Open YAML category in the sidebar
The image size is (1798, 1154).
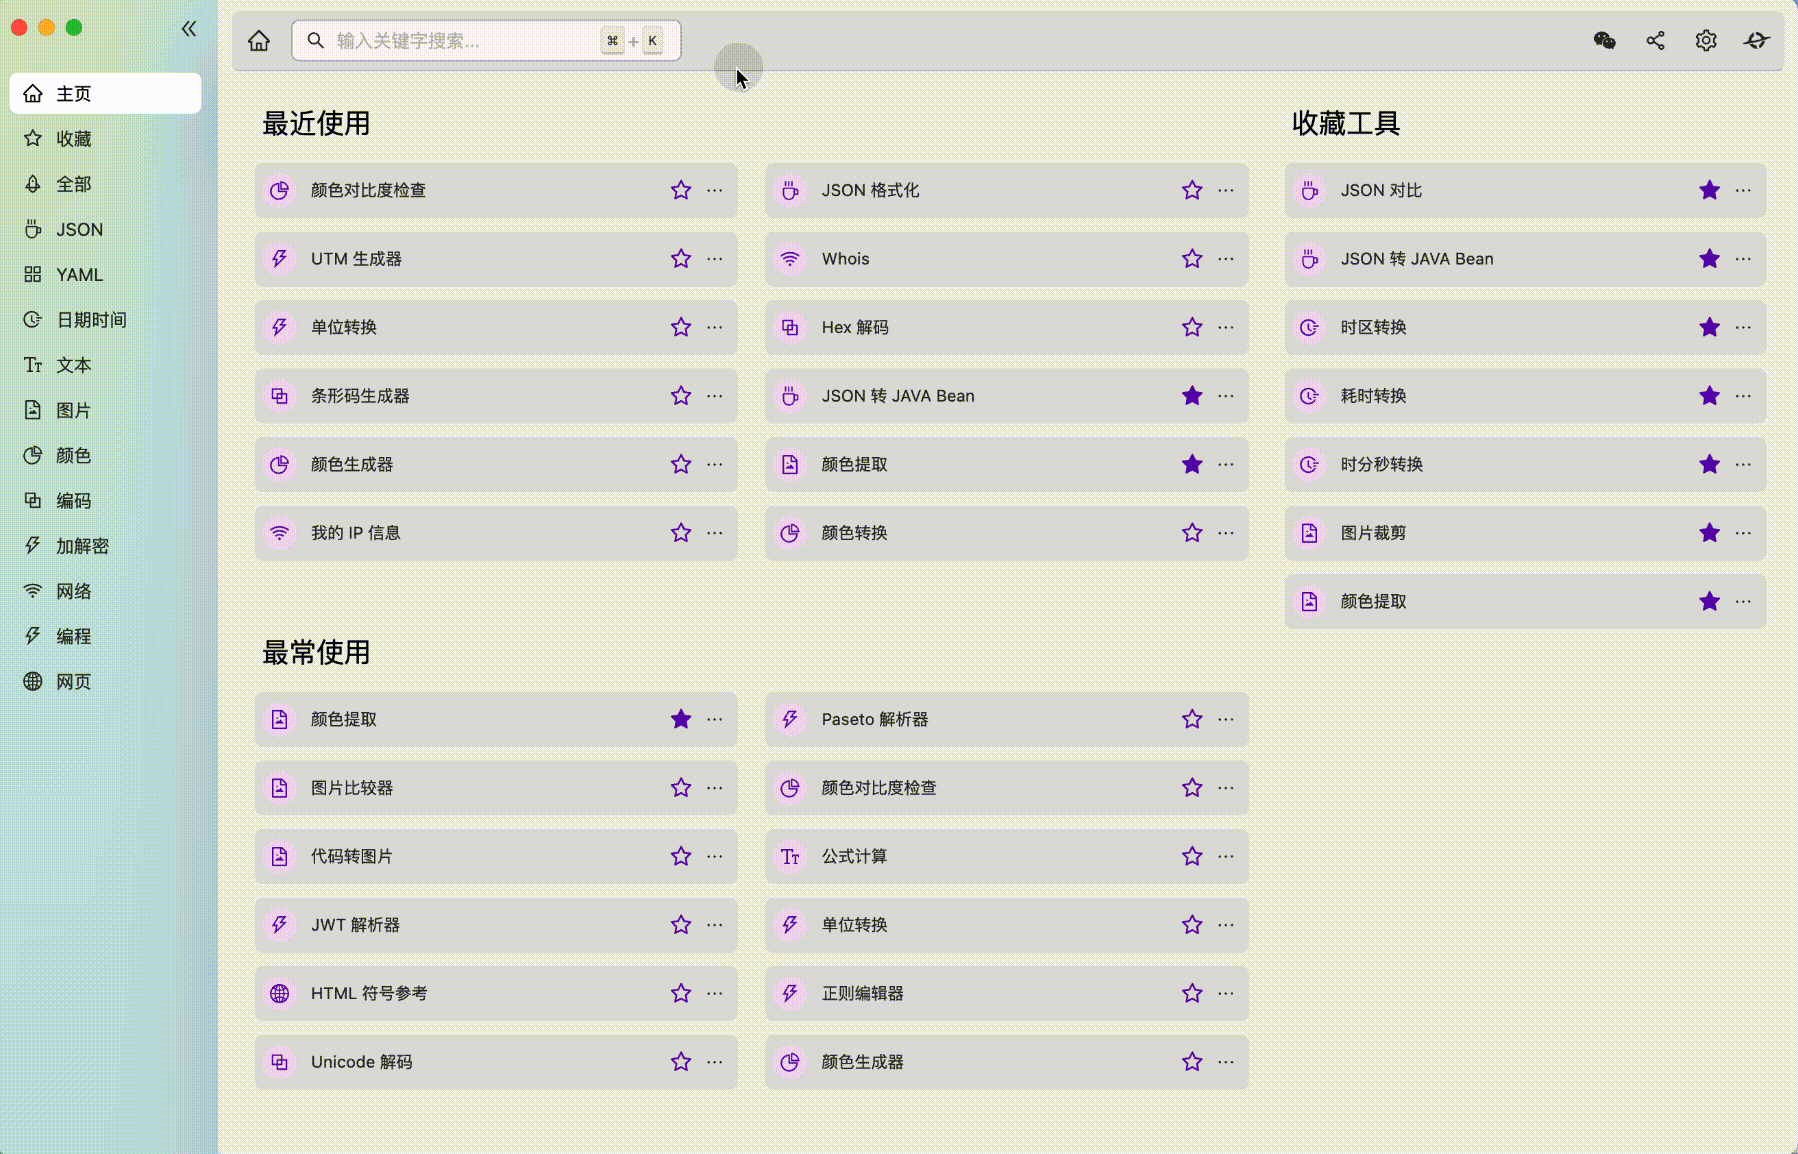(x=105, y=274)
